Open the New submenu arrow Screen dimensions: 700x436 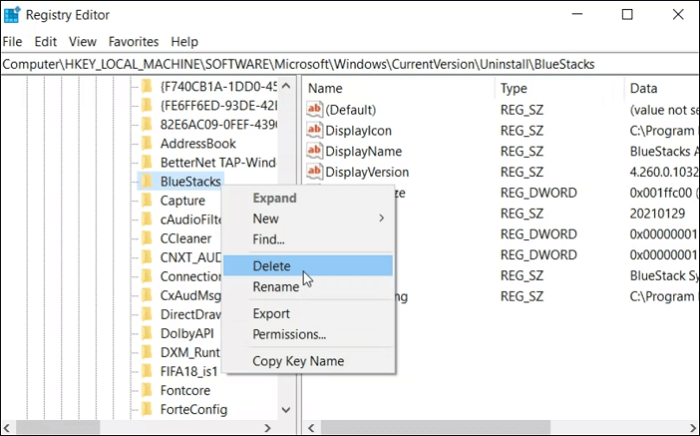tap(380, 218)
